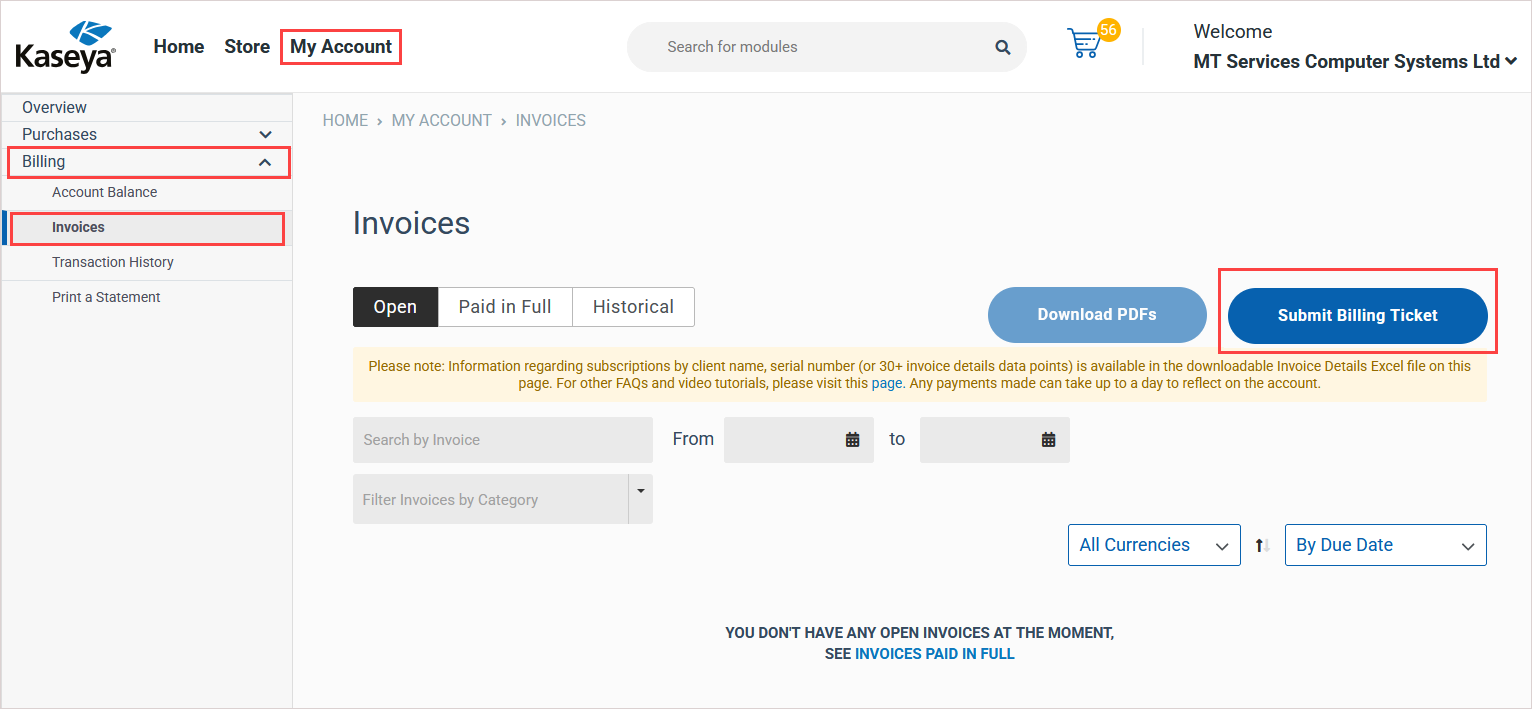Click the Download PDFs button
The image size is (1532, 709).
tap(1097, 315)
